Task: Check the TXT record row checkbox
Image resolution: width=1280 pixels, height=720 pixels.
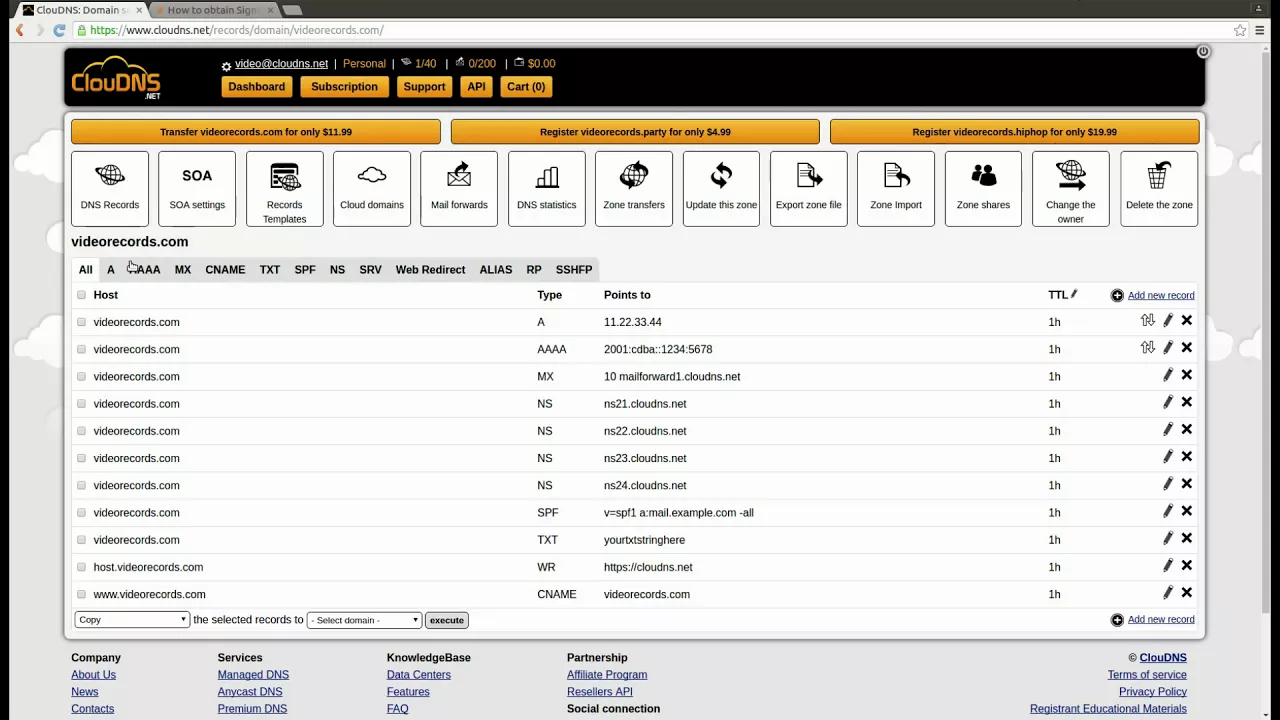Action: tap(82, 540)
